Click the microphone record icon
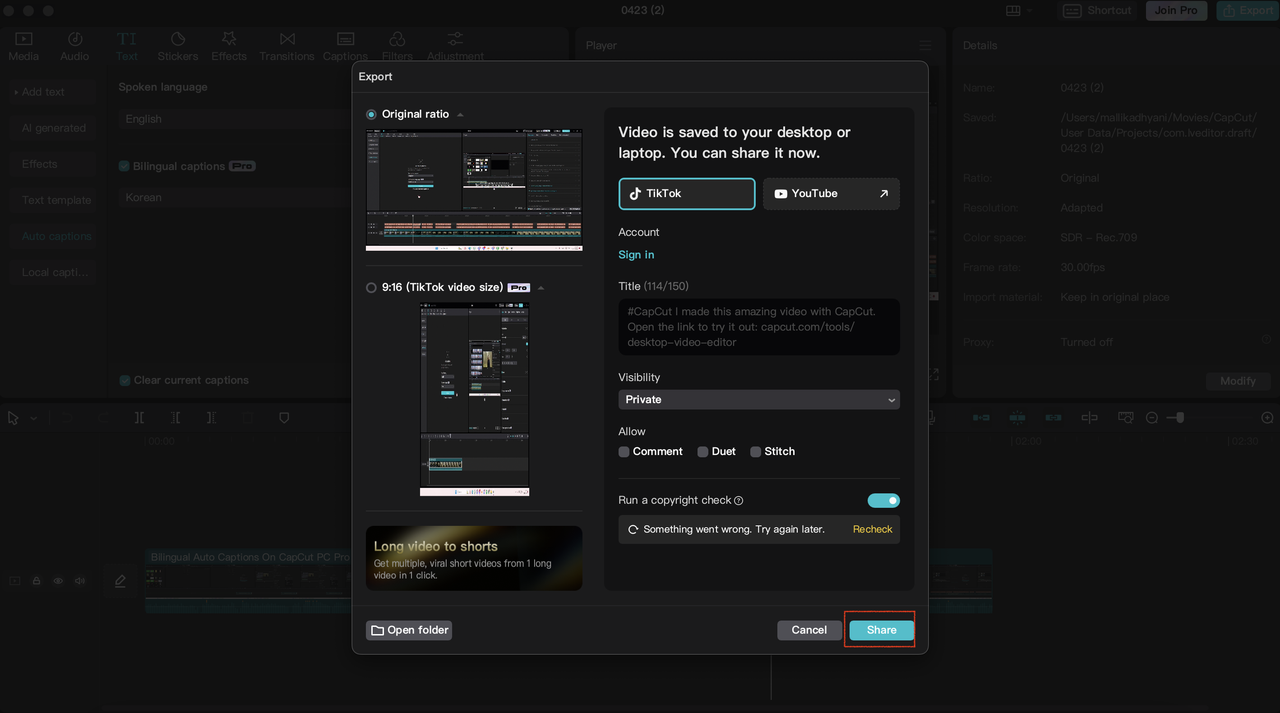The width and height of the screenshot is (1280, 713). pyautogui.click(x=932, y=417)
